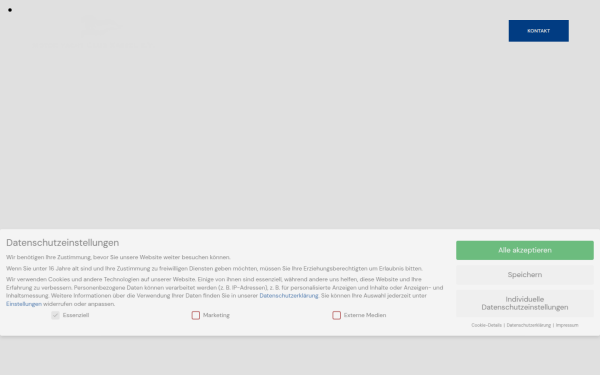Click the faded company logo in header
Screen dimensions: 600x375
94,32
